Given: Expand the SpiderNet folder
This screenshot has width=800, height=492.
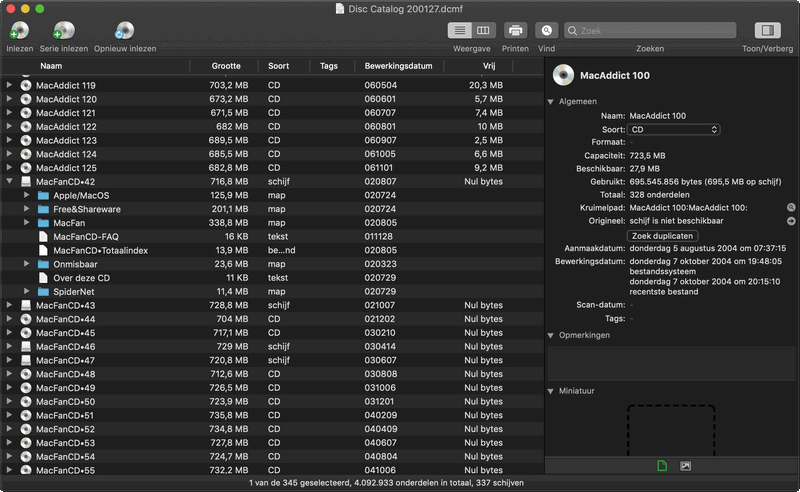Looking at the screenshot, I should click(27, 291).
